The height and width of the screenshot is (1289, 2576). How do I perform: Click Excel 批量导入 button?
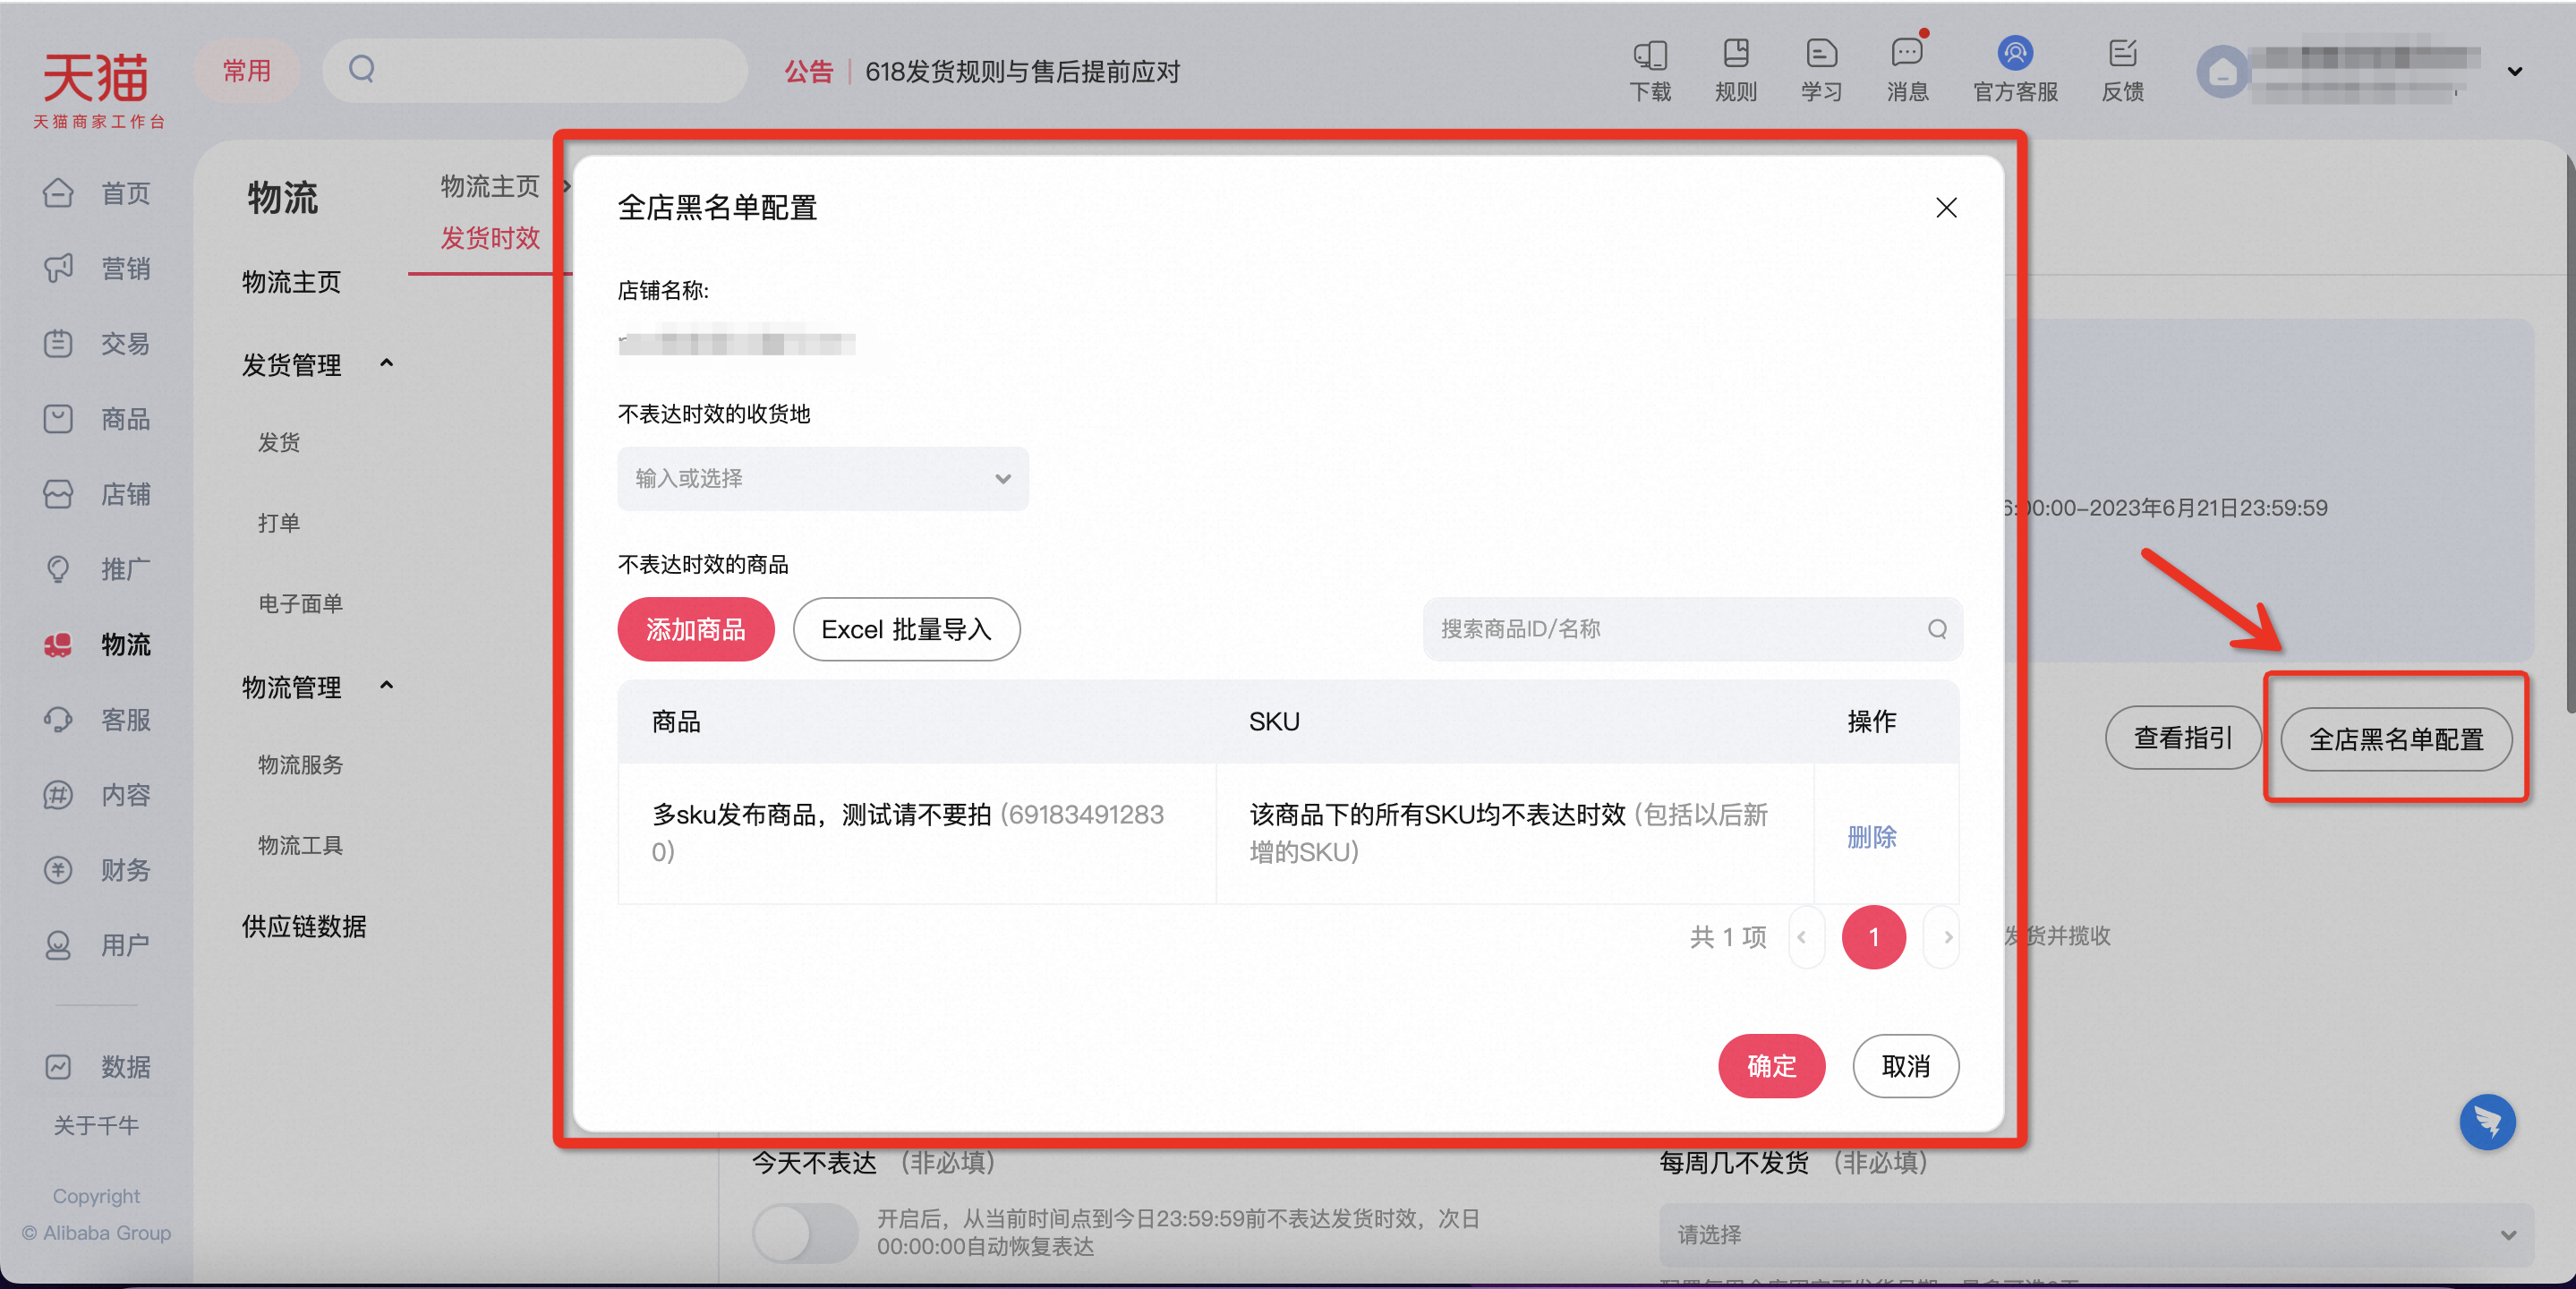906,629
